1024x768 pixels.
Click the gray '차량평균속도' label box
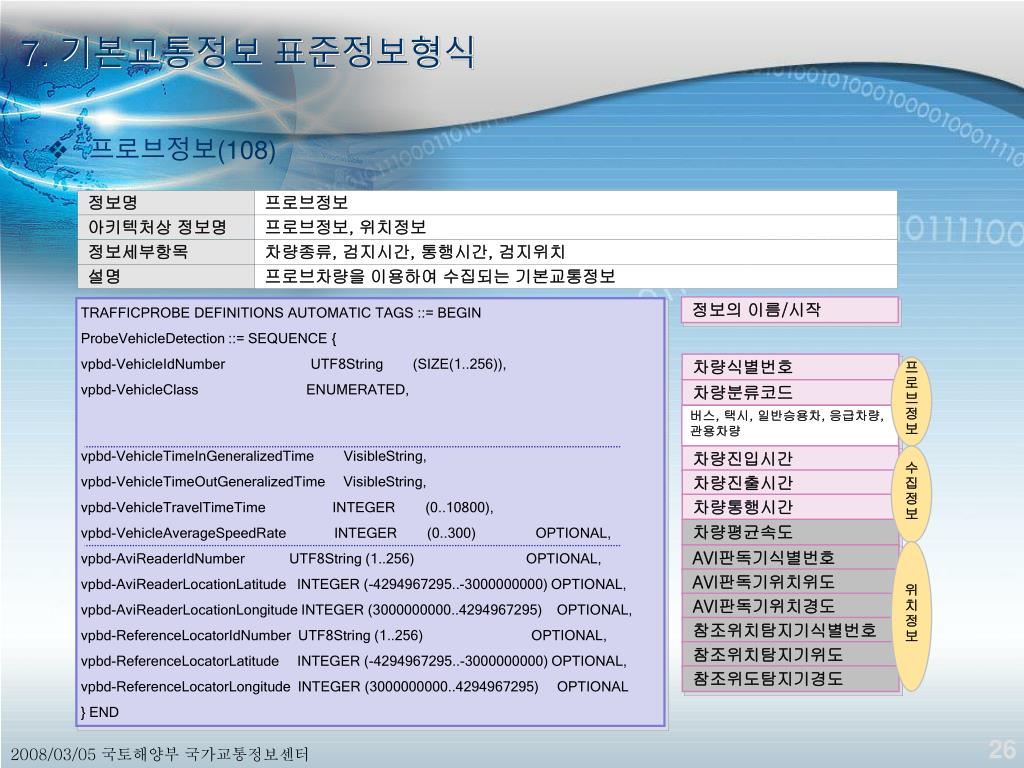pos(790,532)
